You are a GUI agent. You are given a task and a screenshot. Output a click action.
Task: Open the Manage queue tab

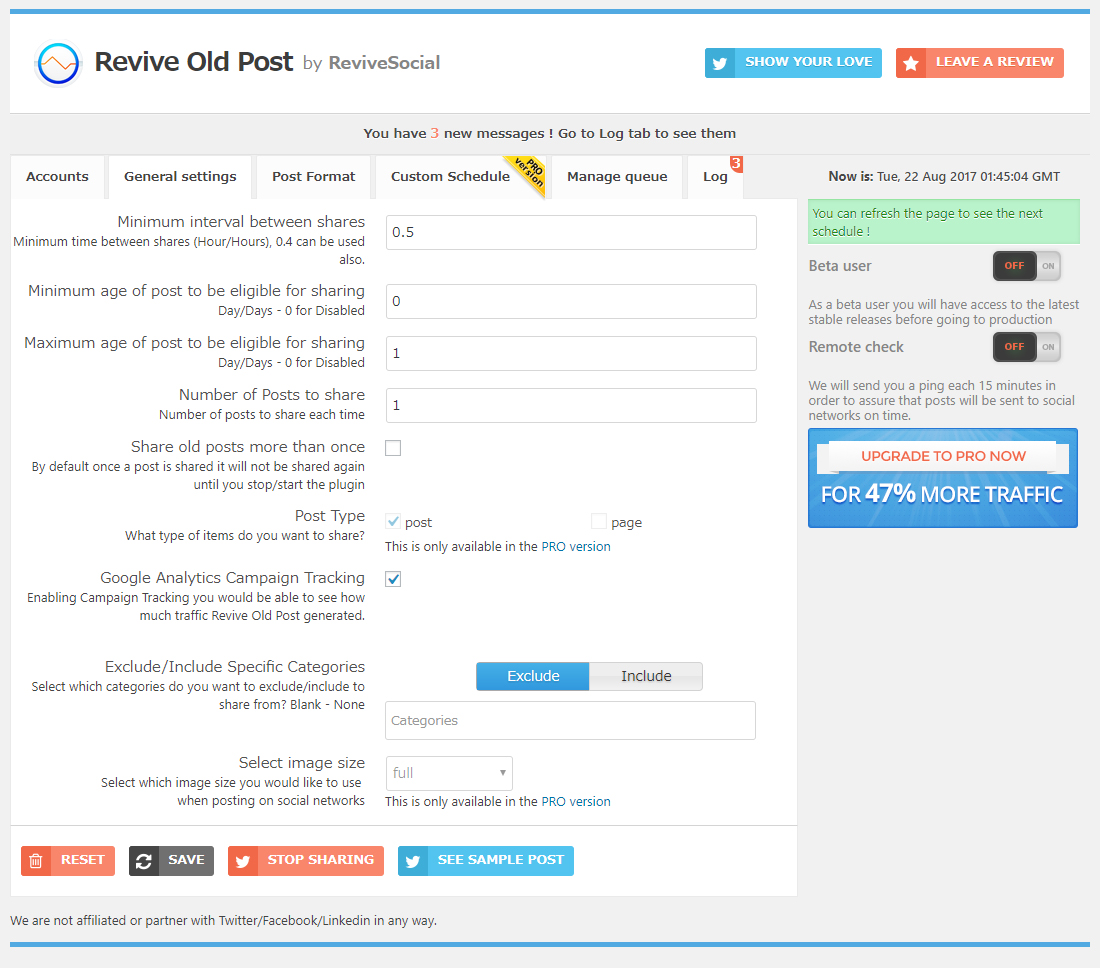point(617,177)
